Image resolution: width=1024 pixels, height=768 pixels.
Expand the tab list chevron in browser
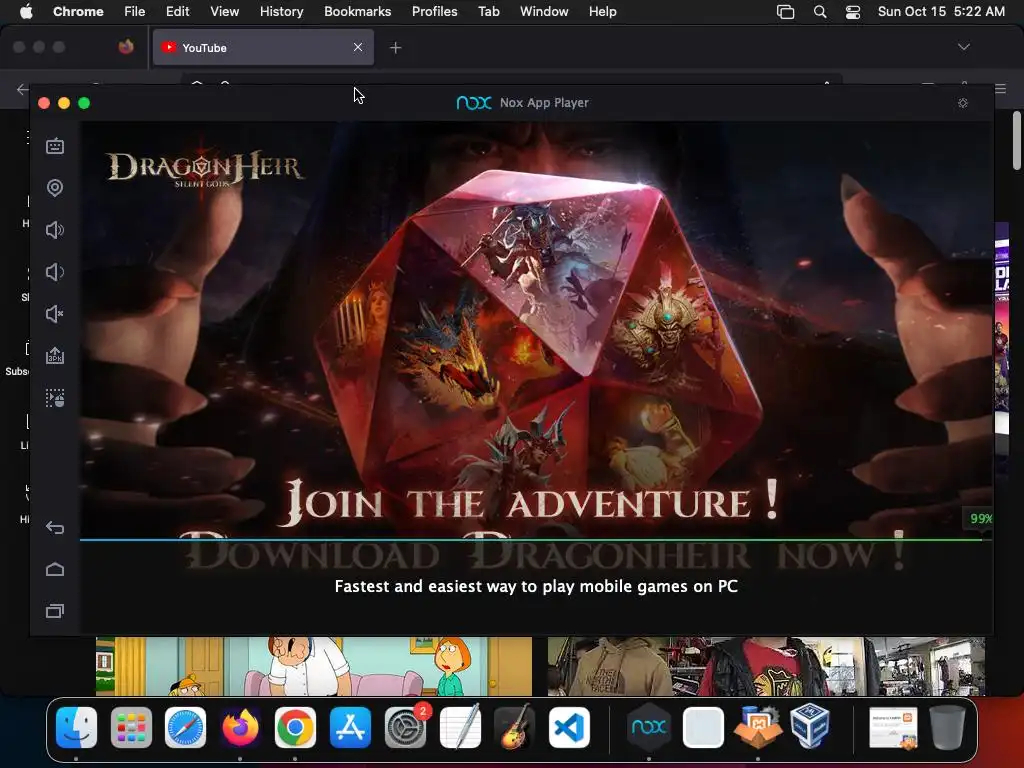point(963,47)
